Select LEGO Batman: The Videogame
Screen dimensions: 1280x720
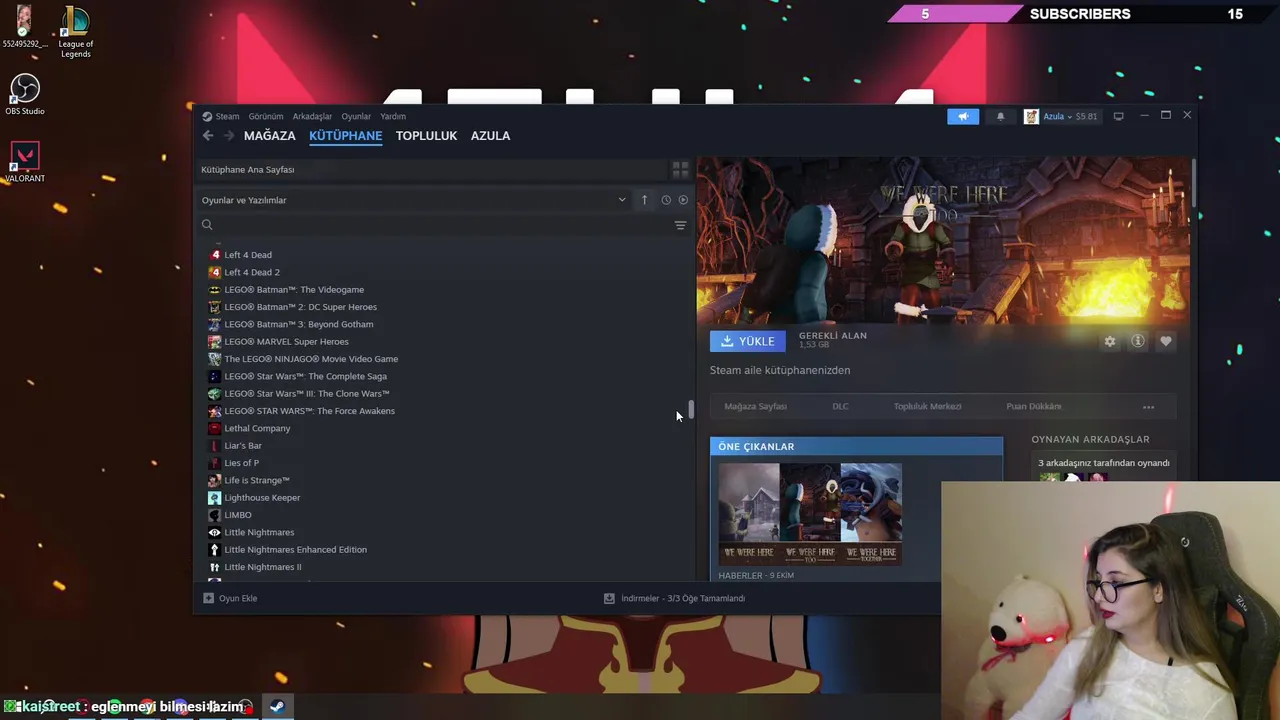pyautogui.click(x=294, y=290)
